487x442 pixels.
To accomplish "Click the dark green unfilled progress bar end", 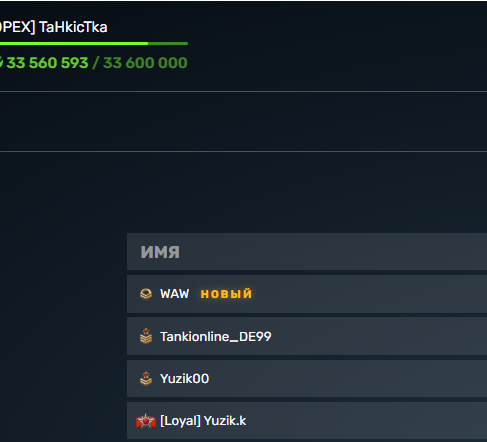I will pos(168,43).
